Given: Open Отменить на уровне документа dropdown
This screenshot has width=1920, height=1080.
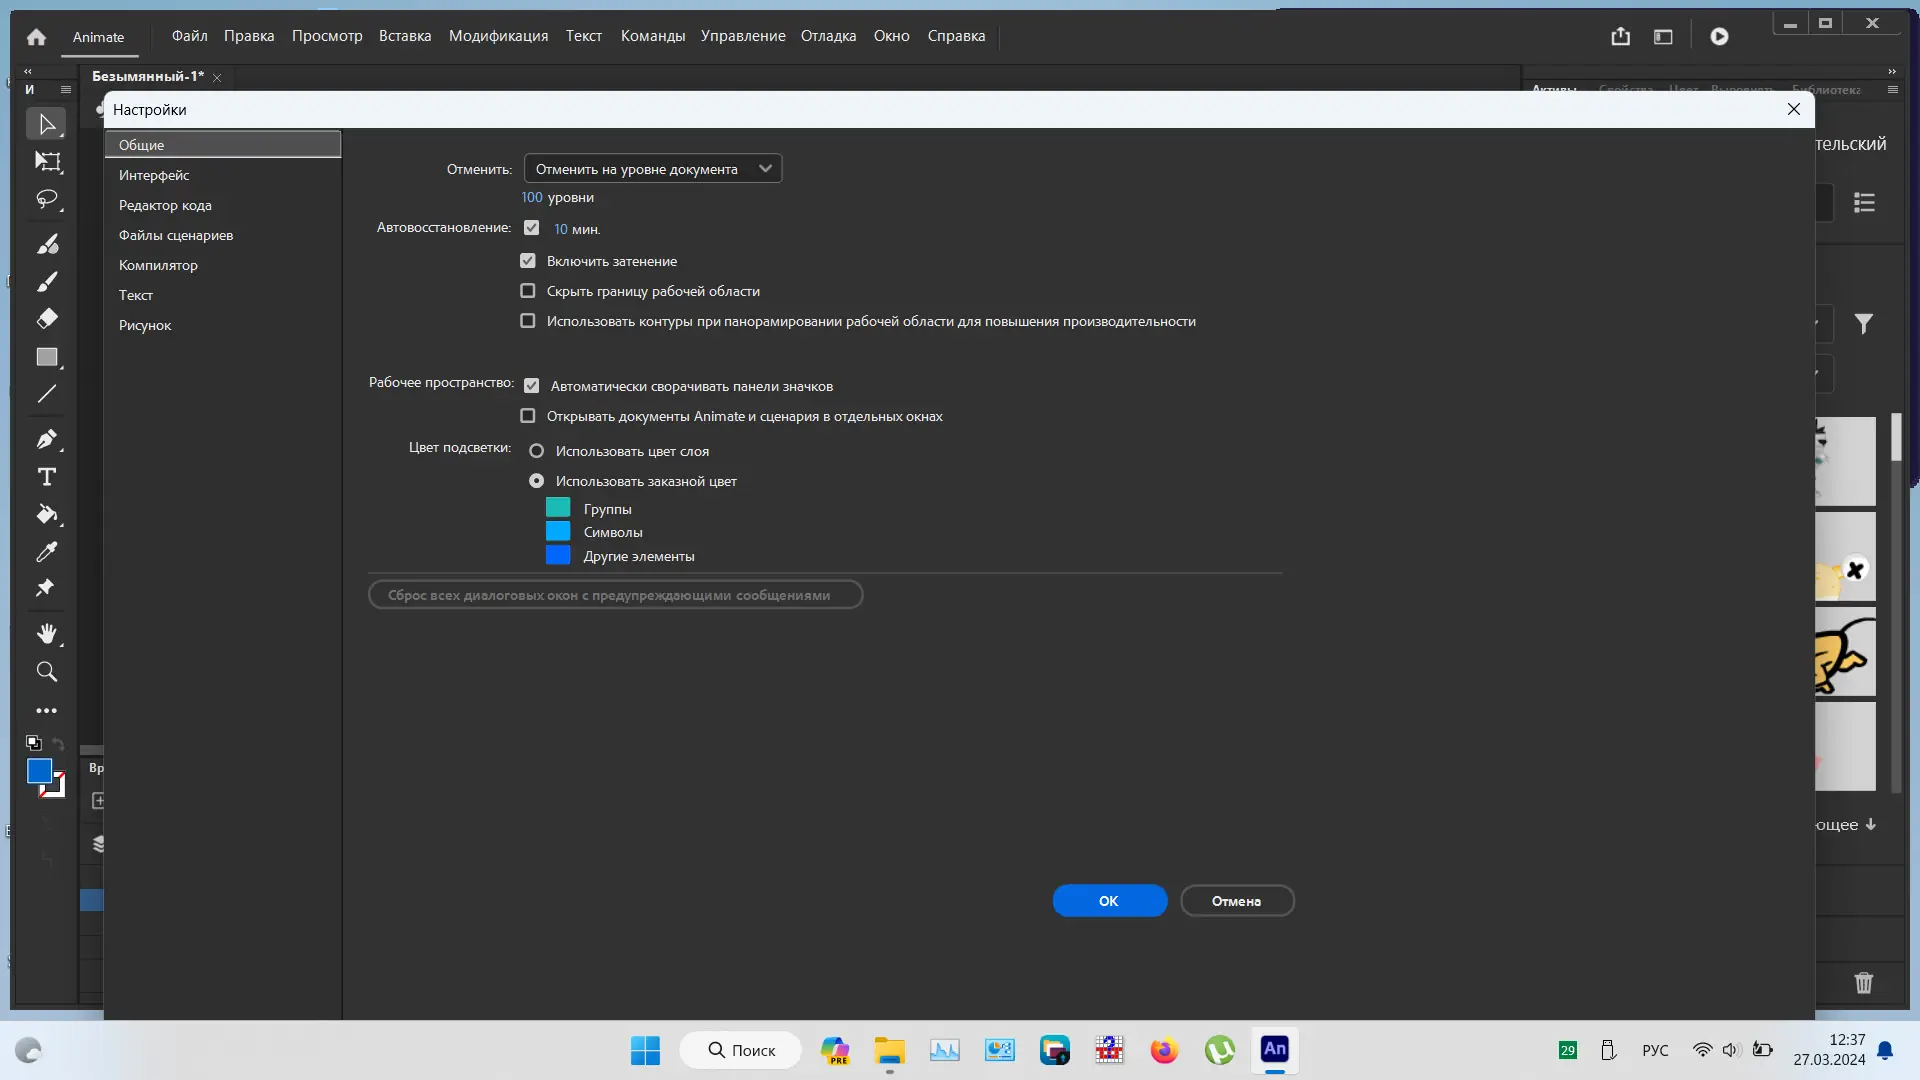Looking at the screenshot, I should (653, 169).
